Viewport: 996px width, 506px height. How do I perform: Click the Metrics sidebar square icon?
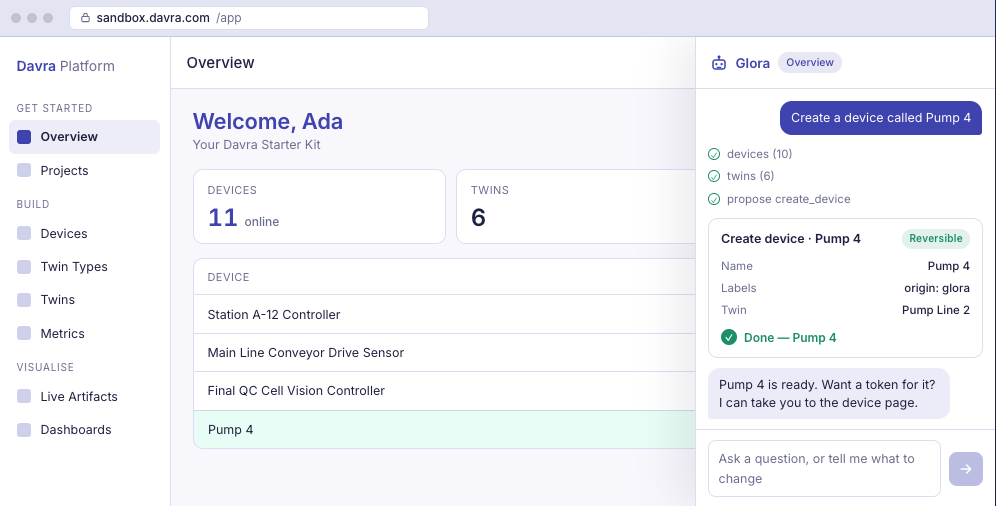click(x=24, y=333)
